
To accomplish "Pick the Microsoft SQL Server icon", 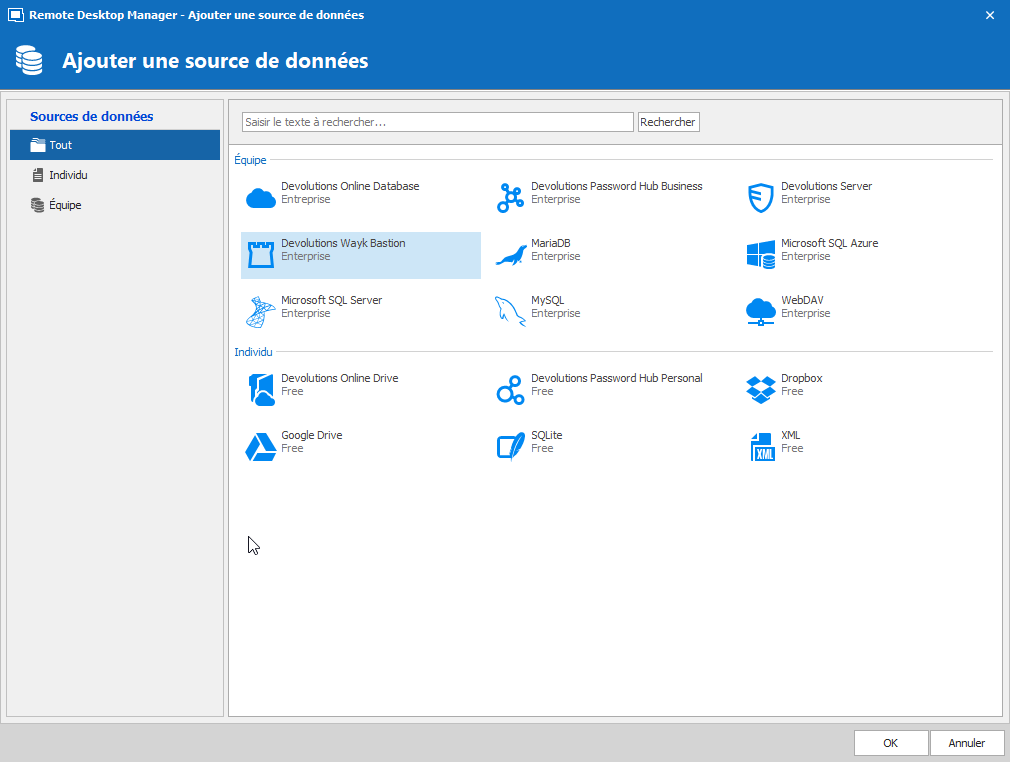I will 260,312.
